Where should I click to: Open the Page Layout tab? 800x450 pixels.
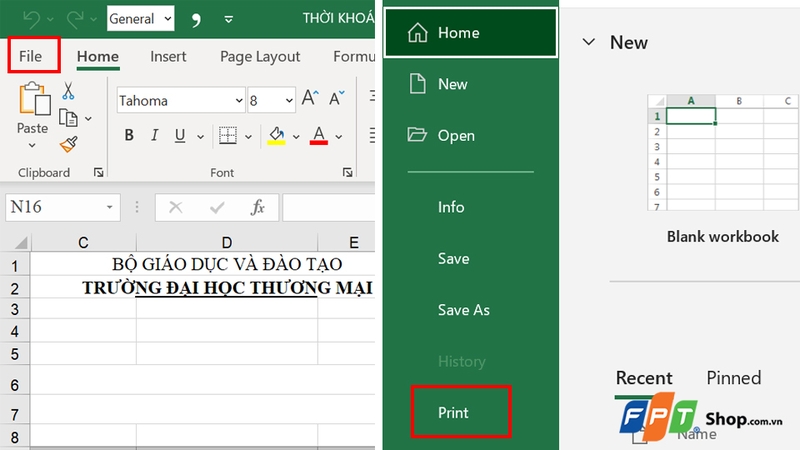pos(260,56)
